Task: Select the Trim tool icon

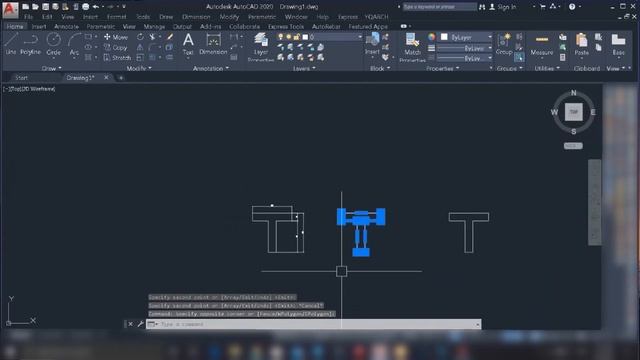Action: [152, 37]
